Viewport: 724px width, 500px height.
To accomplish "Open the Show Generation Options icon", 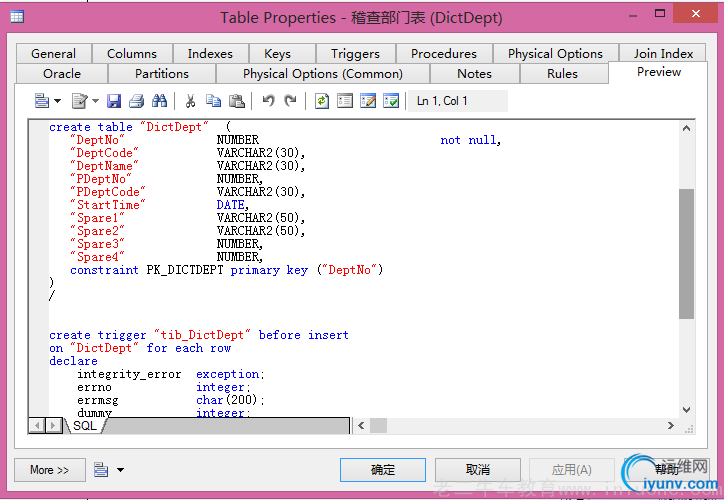I will coord(345,101).
